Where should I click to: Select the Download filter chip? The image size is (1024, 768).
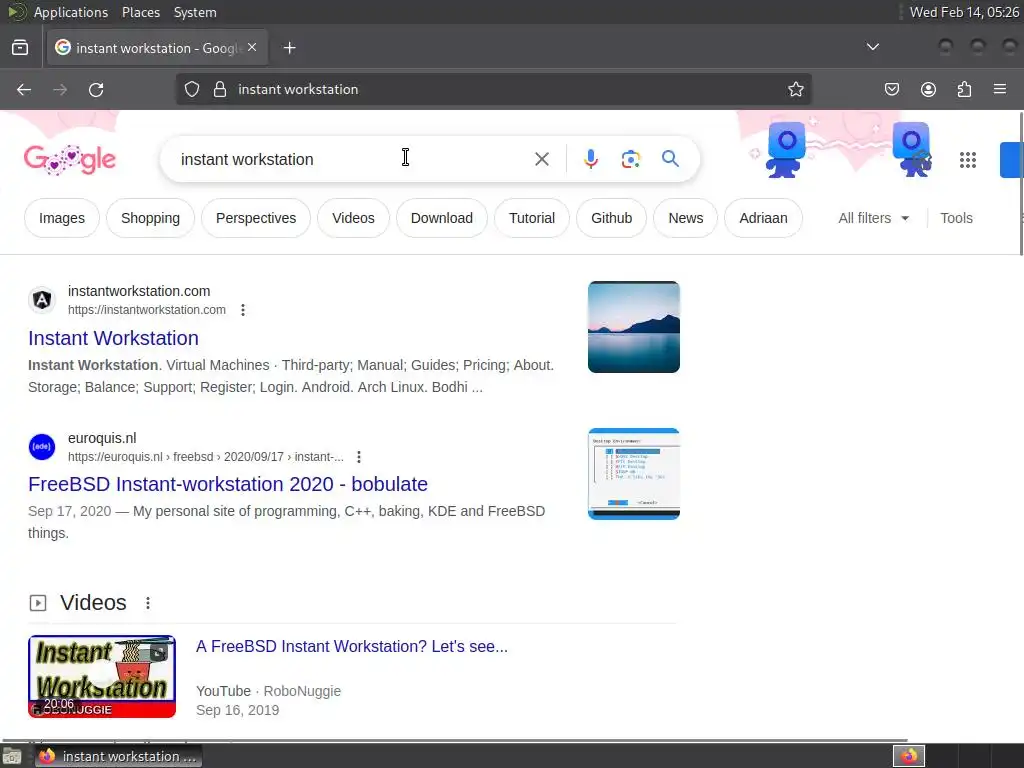441,218
